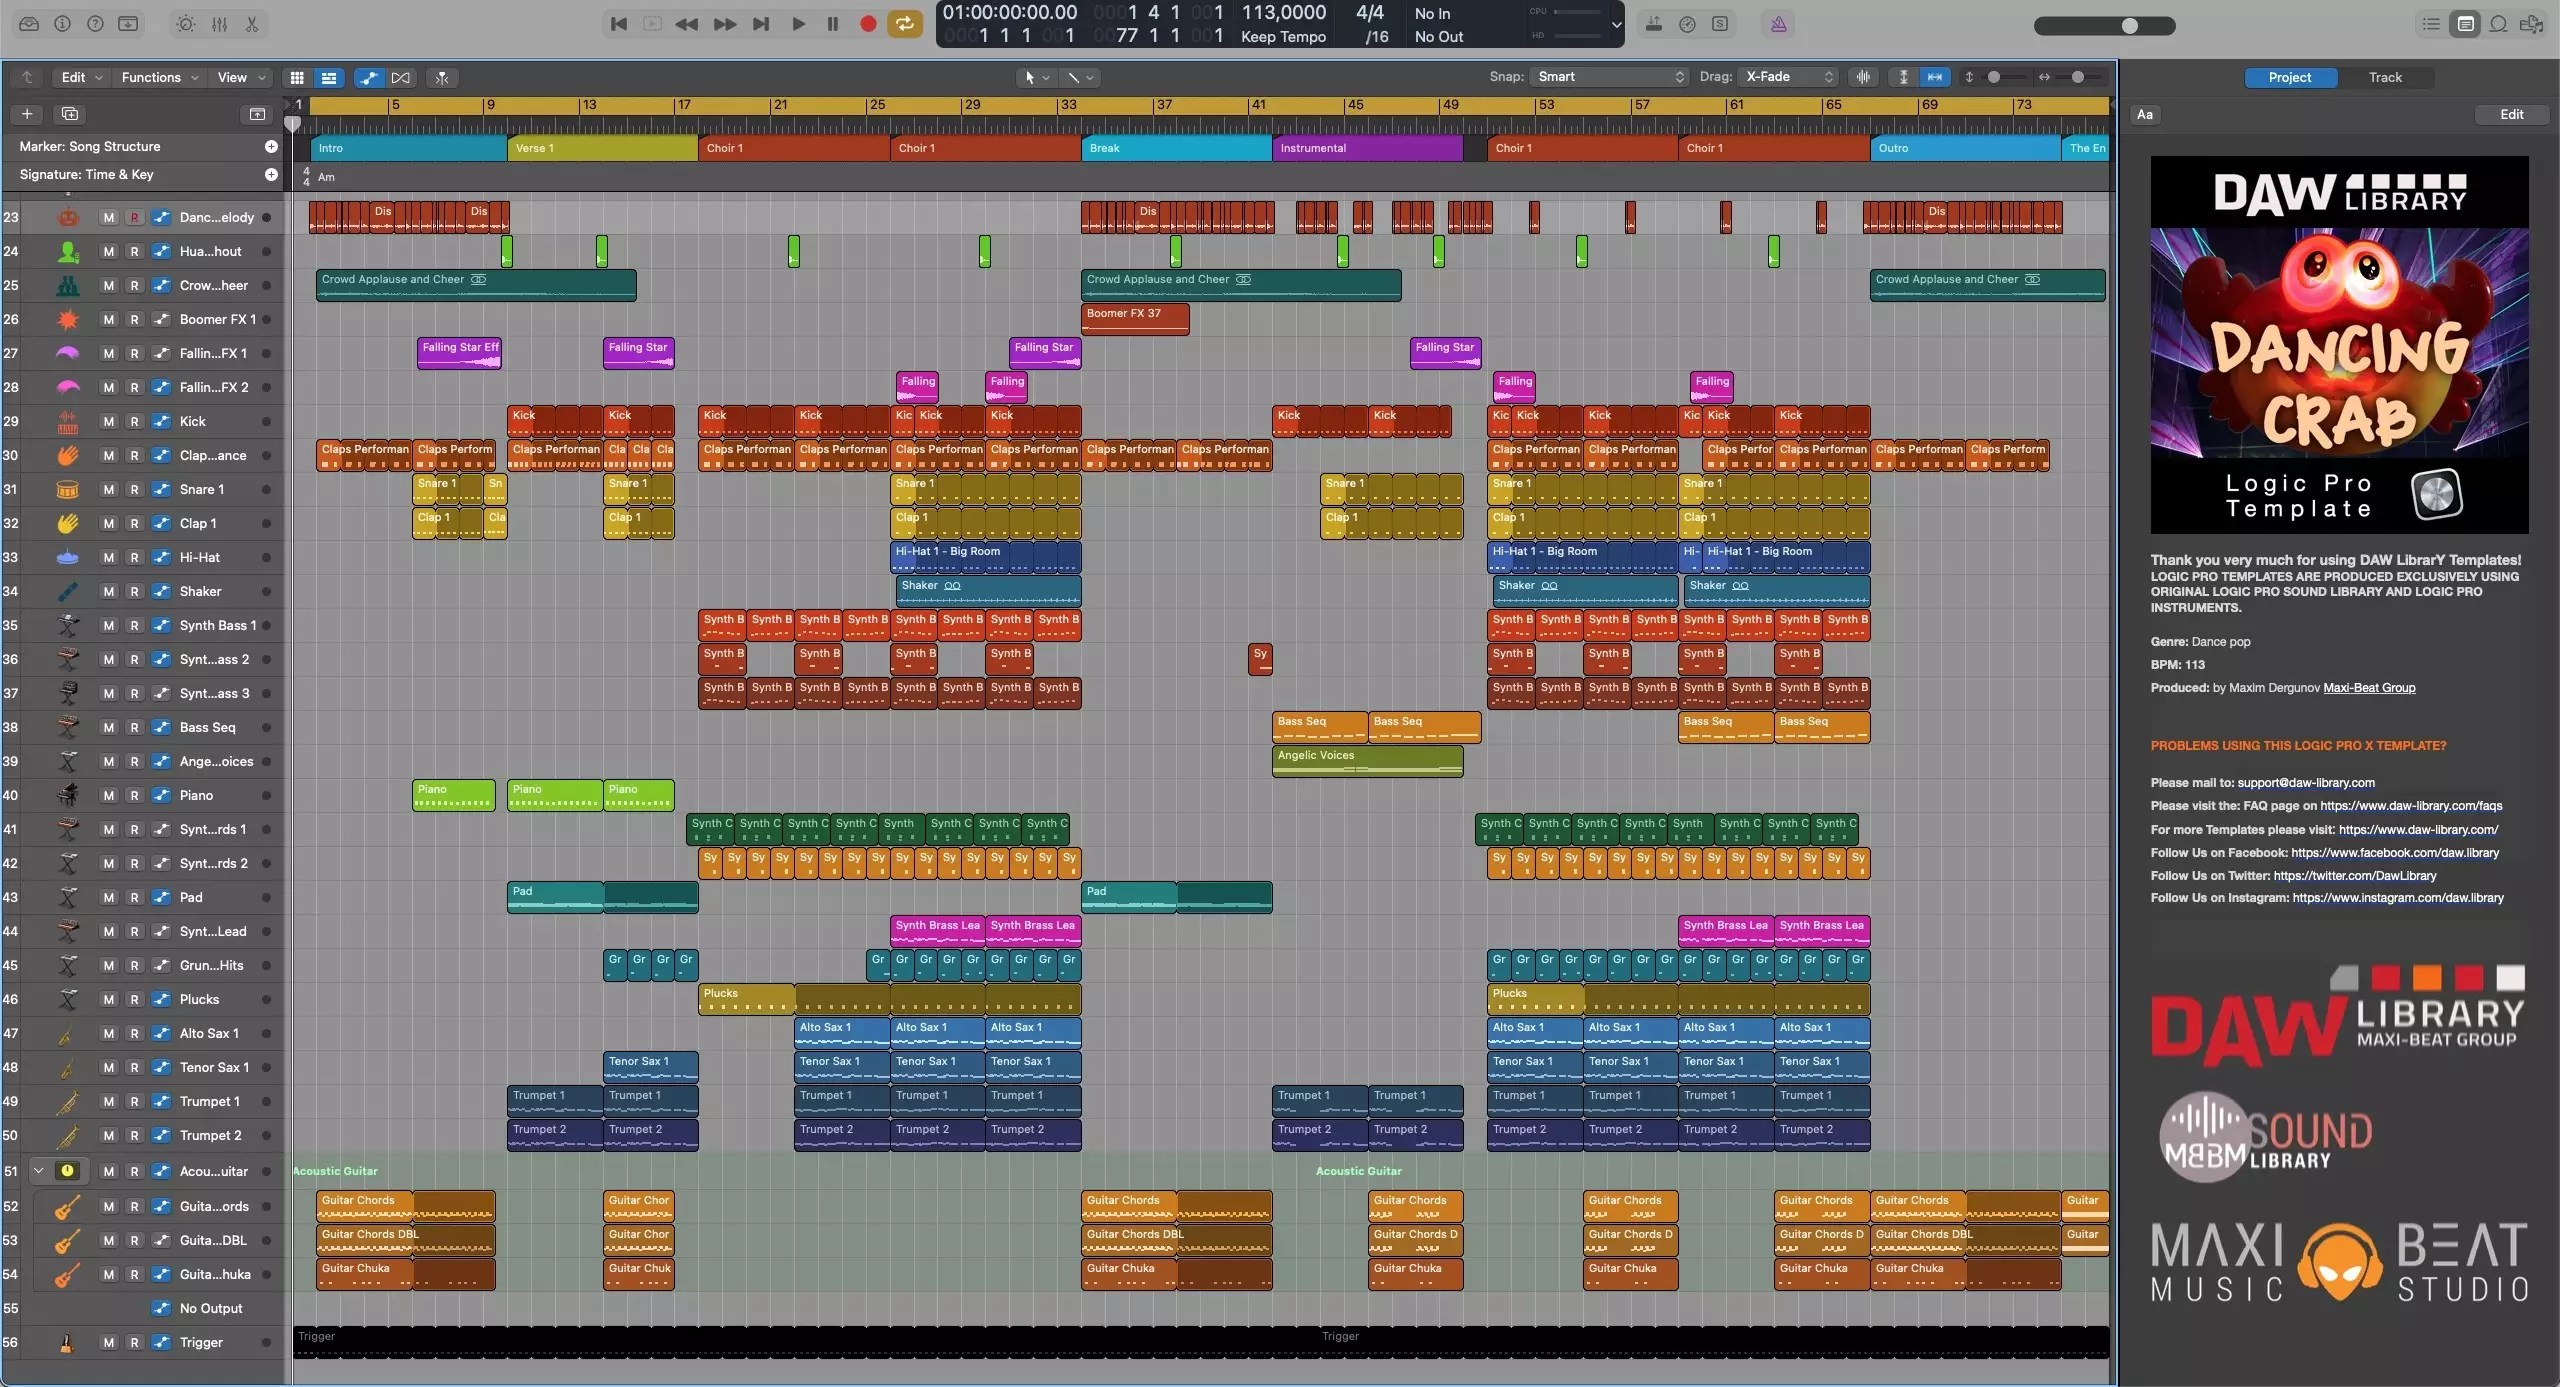Open the Functions menu
The image size is (2560, 1387).
coord(158,77)
